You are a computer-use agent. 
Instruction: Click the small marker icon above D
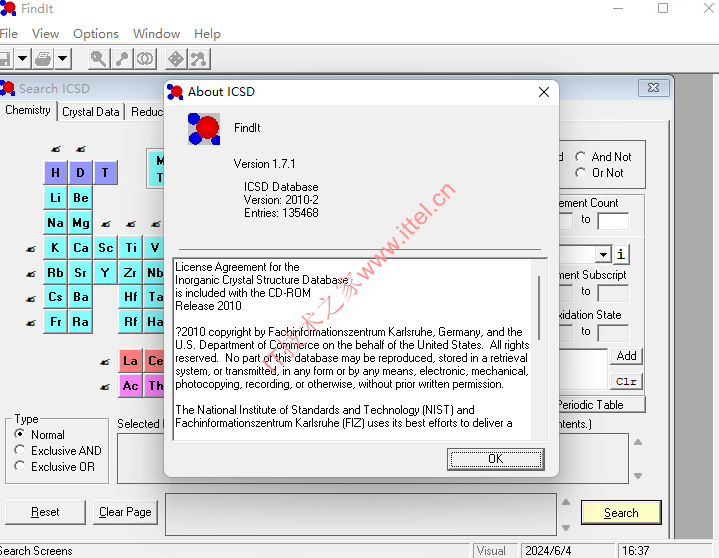[x=81, y=149]
